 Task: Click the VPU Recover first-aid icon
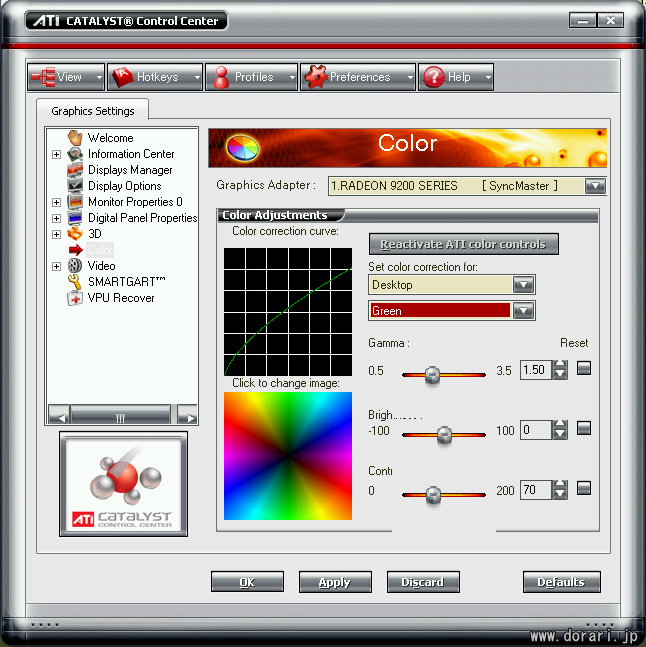(x=75, y=298)
